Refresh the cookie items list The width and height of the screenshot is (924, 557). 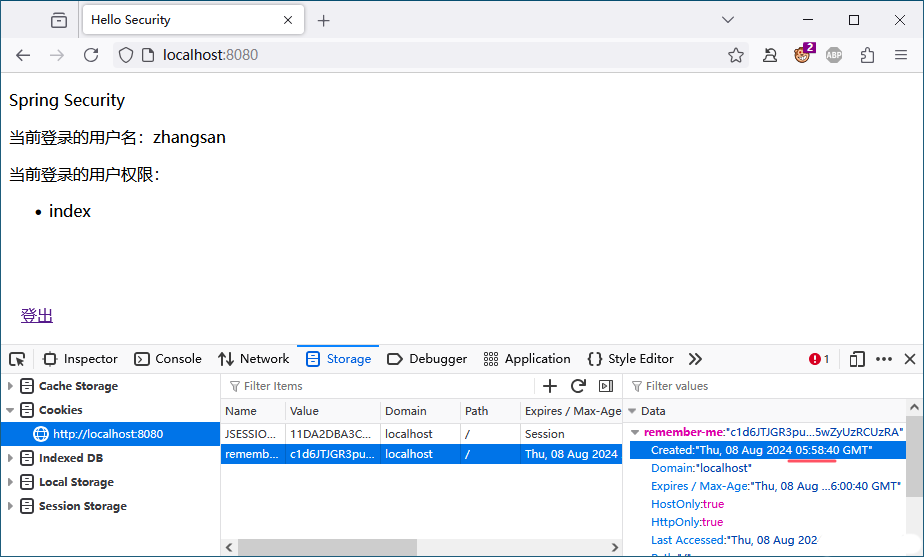tap(578, 386)
